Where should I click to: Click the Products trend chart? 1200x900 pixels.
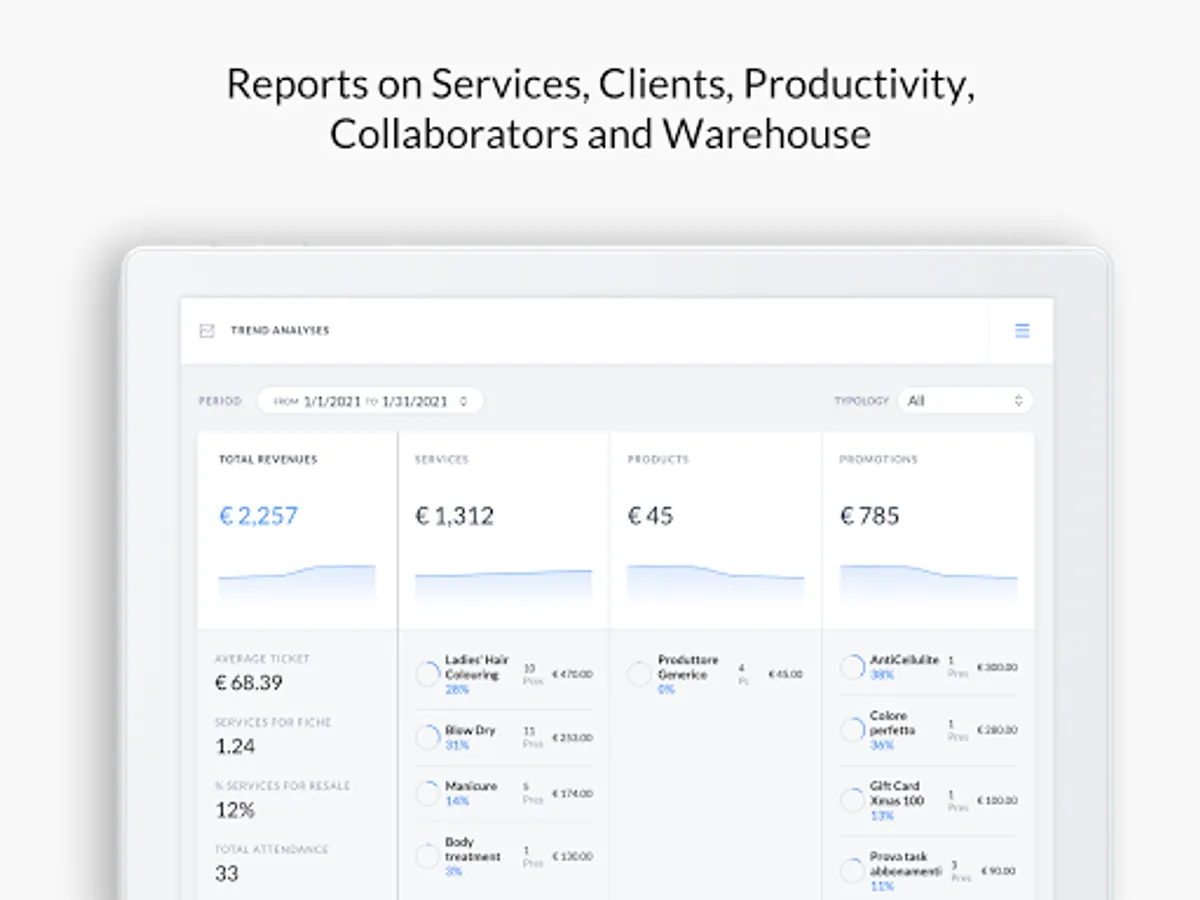(715, 582)
